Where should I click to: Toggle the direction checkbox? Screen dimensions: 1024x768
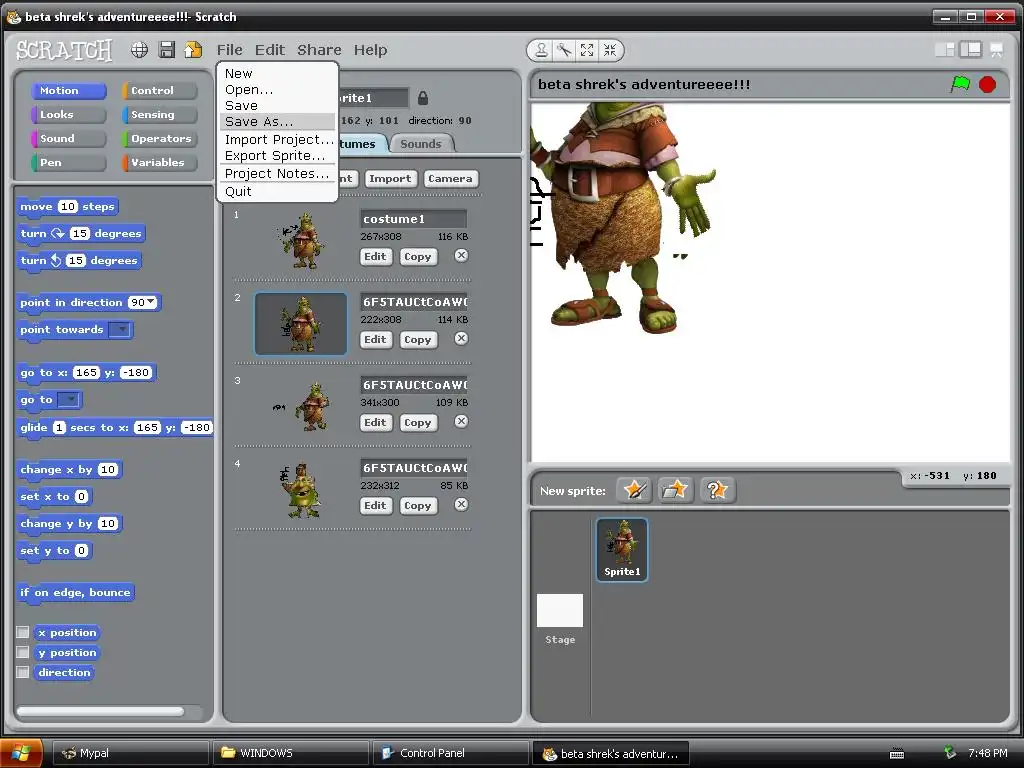[23, 672]
